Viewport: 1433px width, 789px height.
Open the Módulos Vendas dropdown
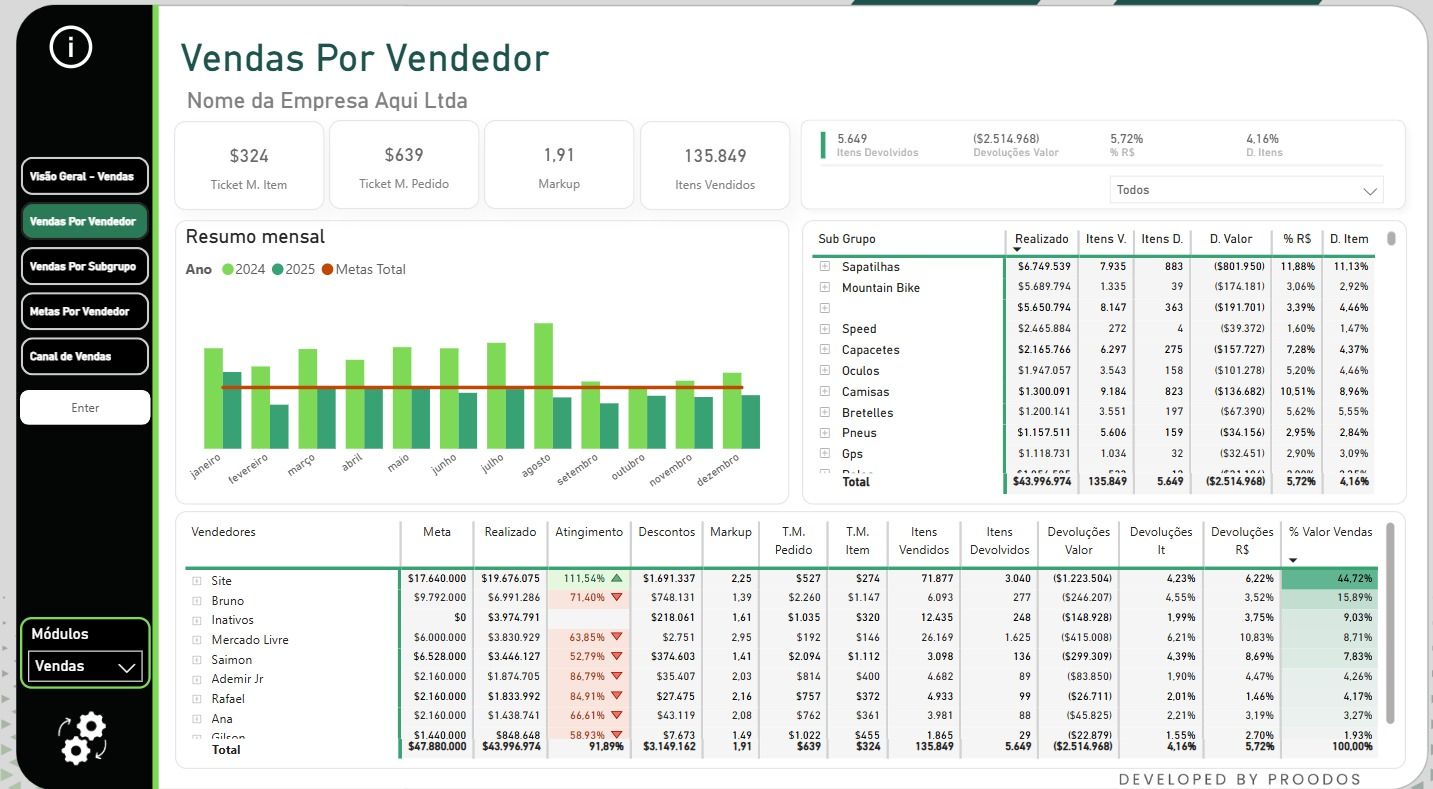[85, 666]
